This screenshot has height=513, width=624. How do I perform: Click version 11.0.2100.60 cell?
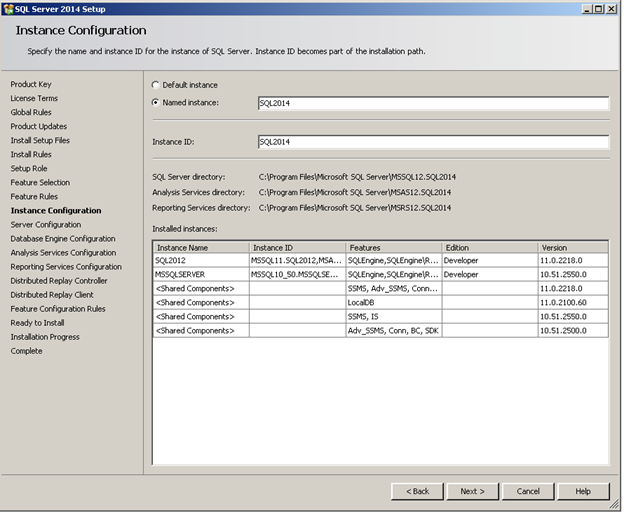coord(573,302)
